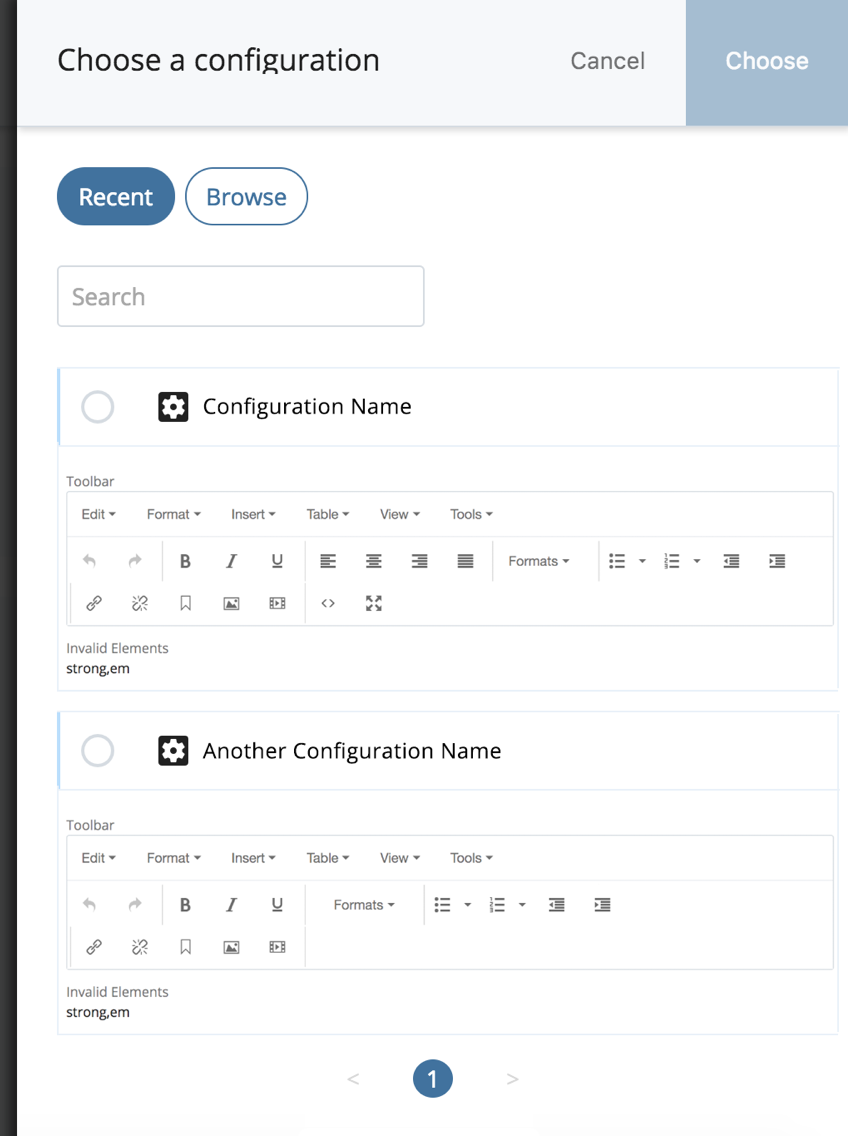Viewport: 848px width, 1136px height.
Task: Click numbered list icon in Configuration Name toolbar
Action: pyautogui.click(x=672, y=561)
